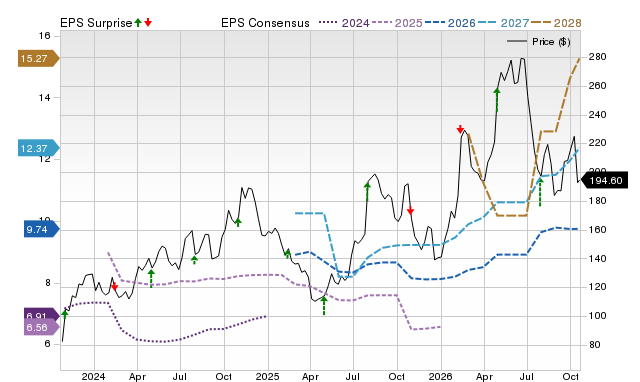Click the 2028 EPS consensus legend entry
The image size is (640, 382).
(x=556, y=23)
